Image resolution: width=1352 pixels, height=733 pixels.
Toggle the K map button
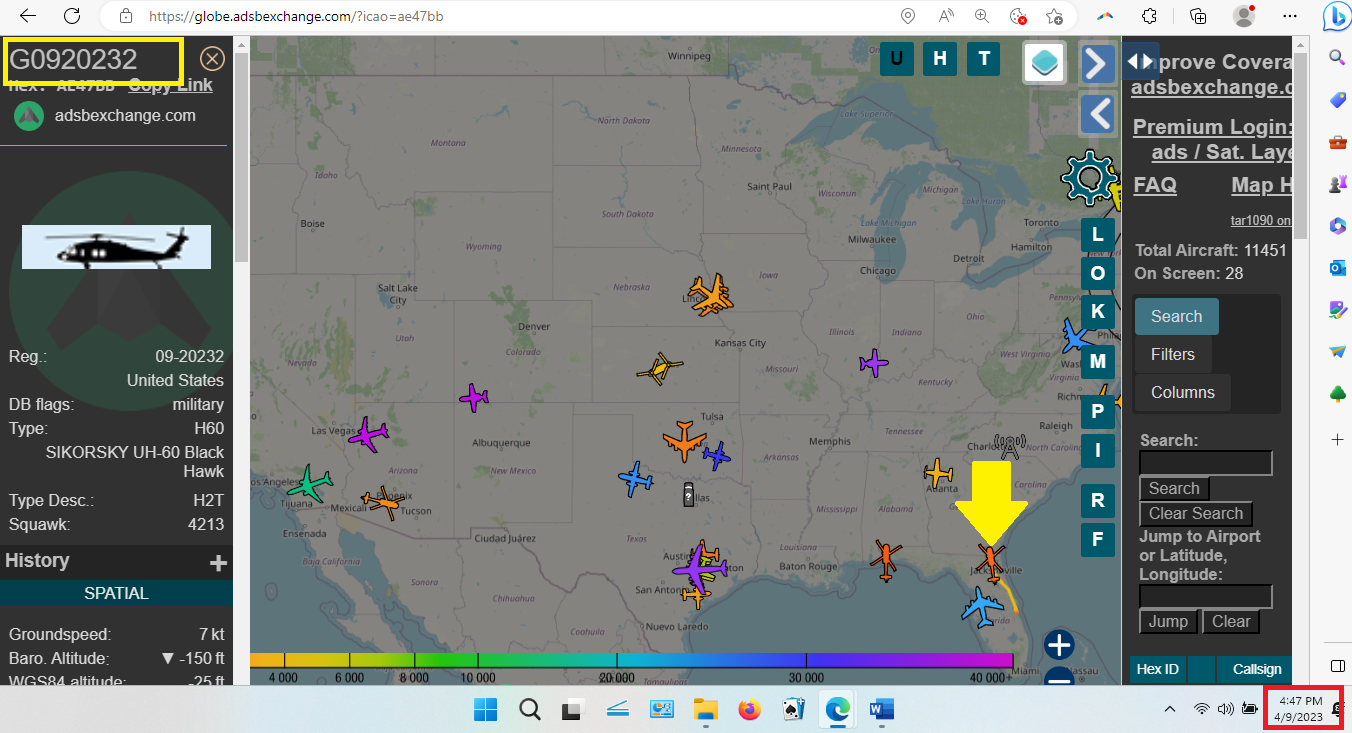pyautogui.click(x=1097, y=311)
